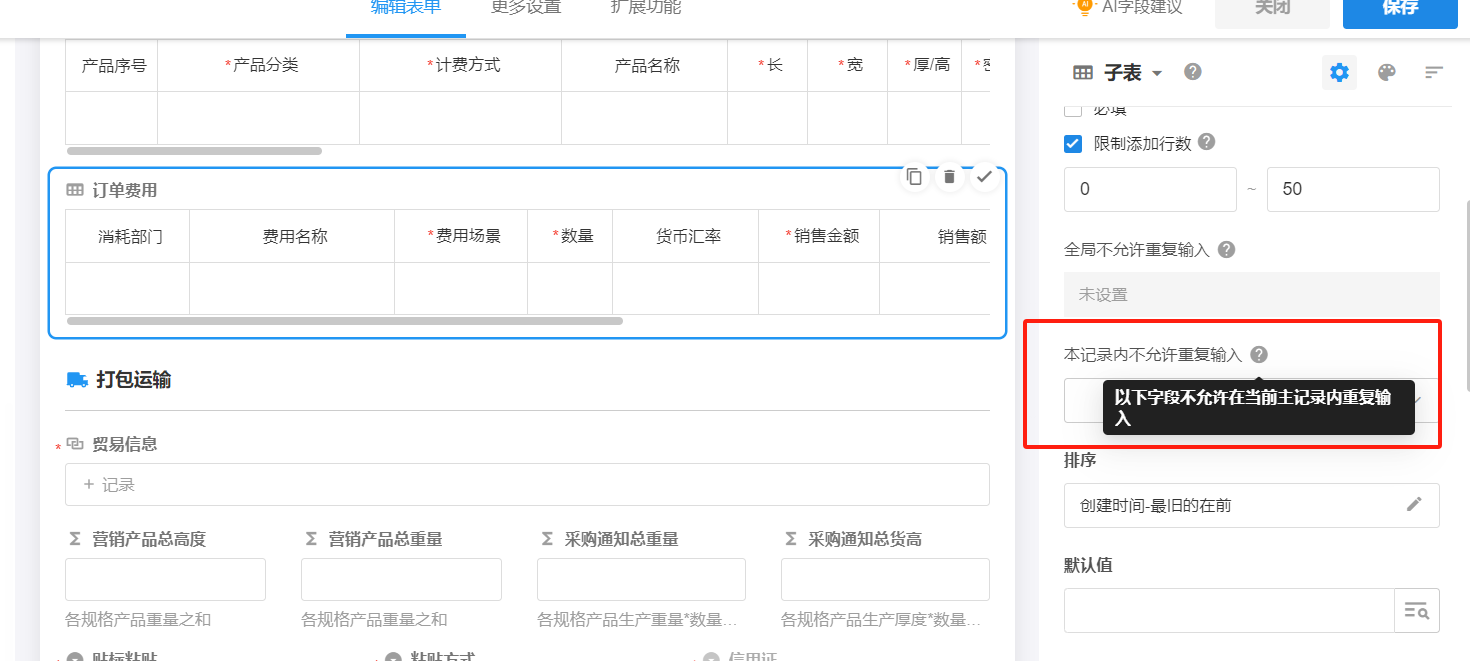Open the field sorting icon beside the palette
The width and height of the screenshot is (1470, 661).
point(1434,71)
